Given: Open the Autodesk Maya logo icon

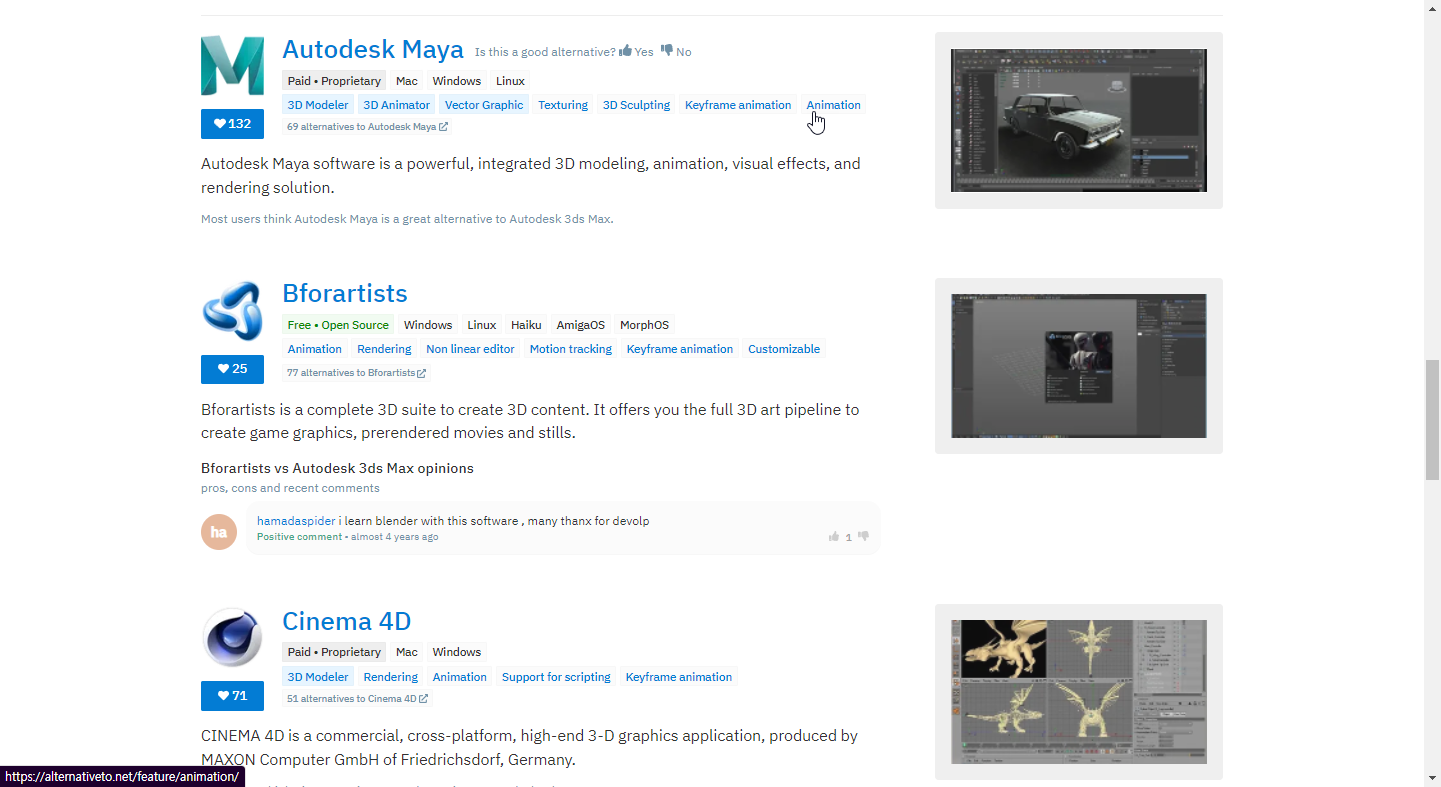Looking at the screenshot, I should tap(232, 65).
